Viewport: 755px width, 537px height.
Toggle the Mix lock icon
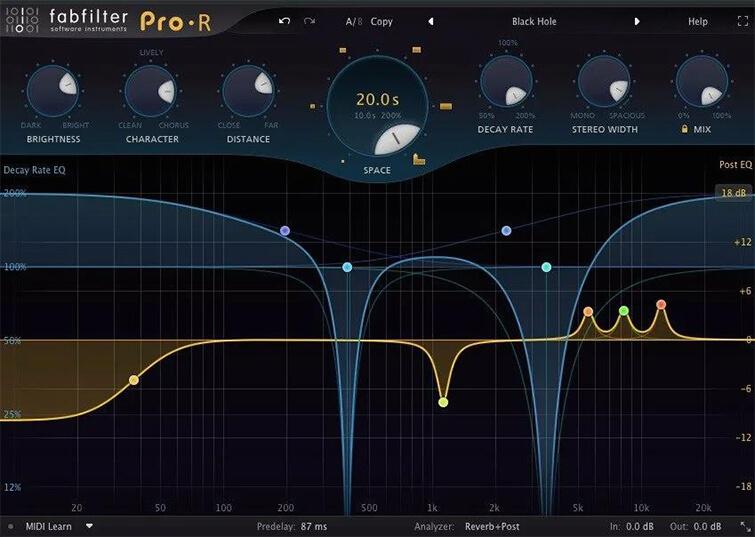point(684,129)
